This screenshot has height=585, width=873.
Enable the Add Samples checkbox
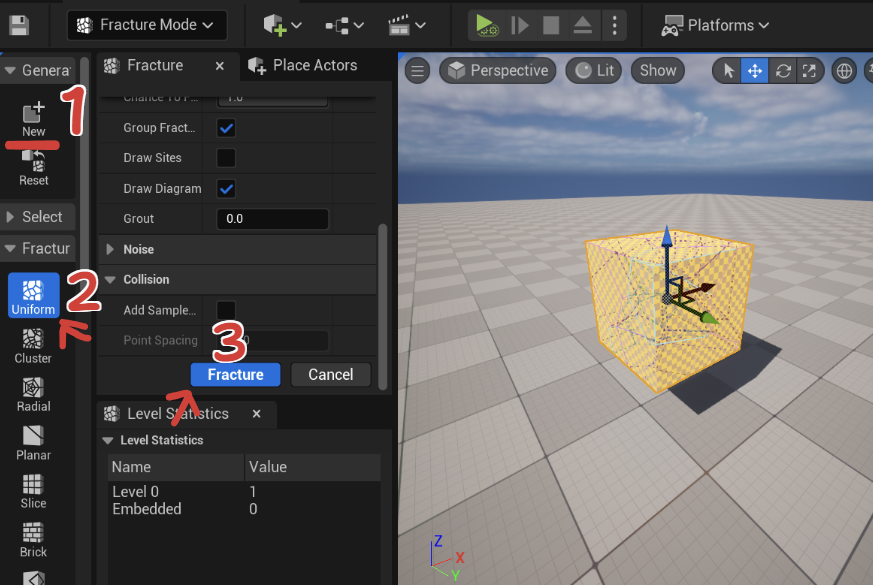coord(226,310)
